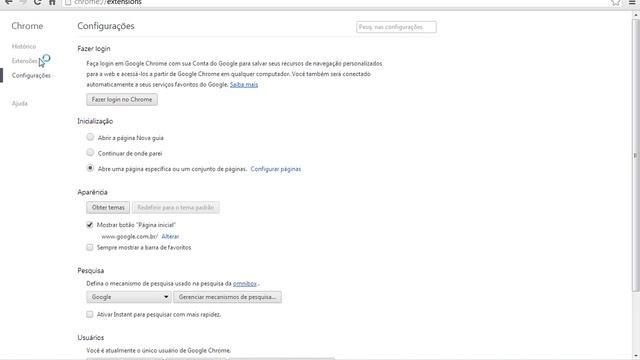The image size is (640, 360).
Task: Select 'Continuar de onde parei' radio
Action: coord(90,153)
